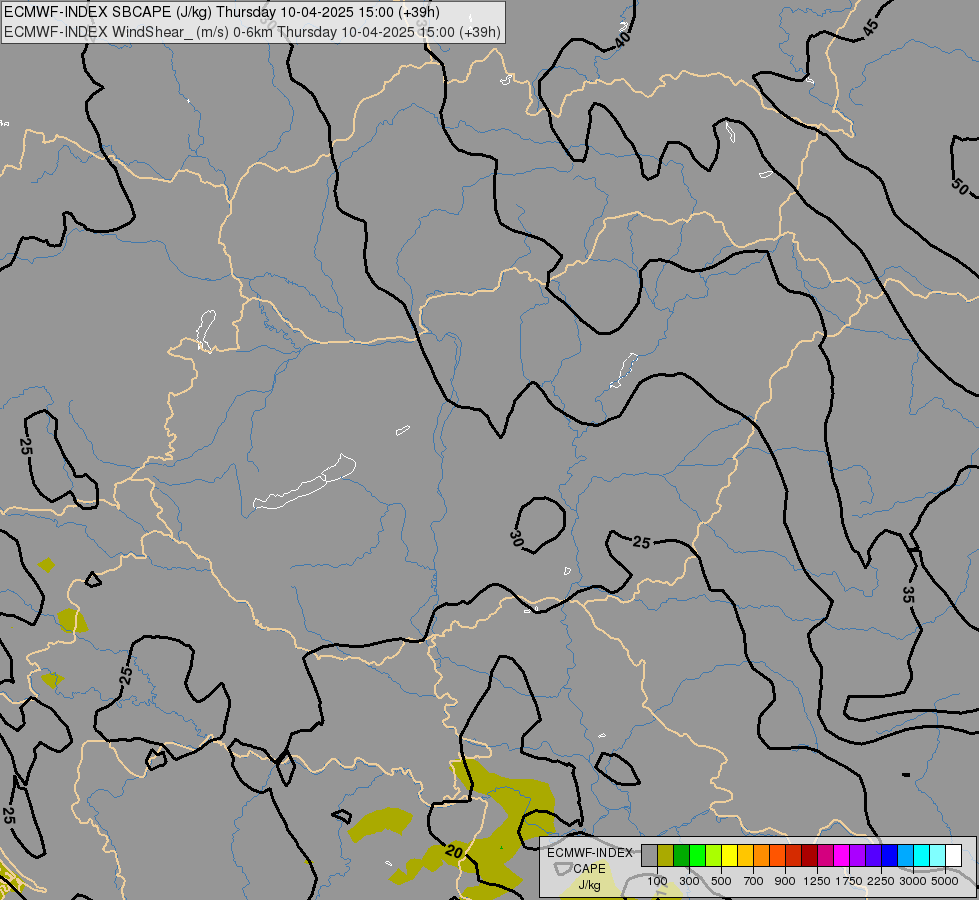Click the WindShear 0-6km title line
Viewport: 979px width, 900px height.
click(x=252, y=32)
